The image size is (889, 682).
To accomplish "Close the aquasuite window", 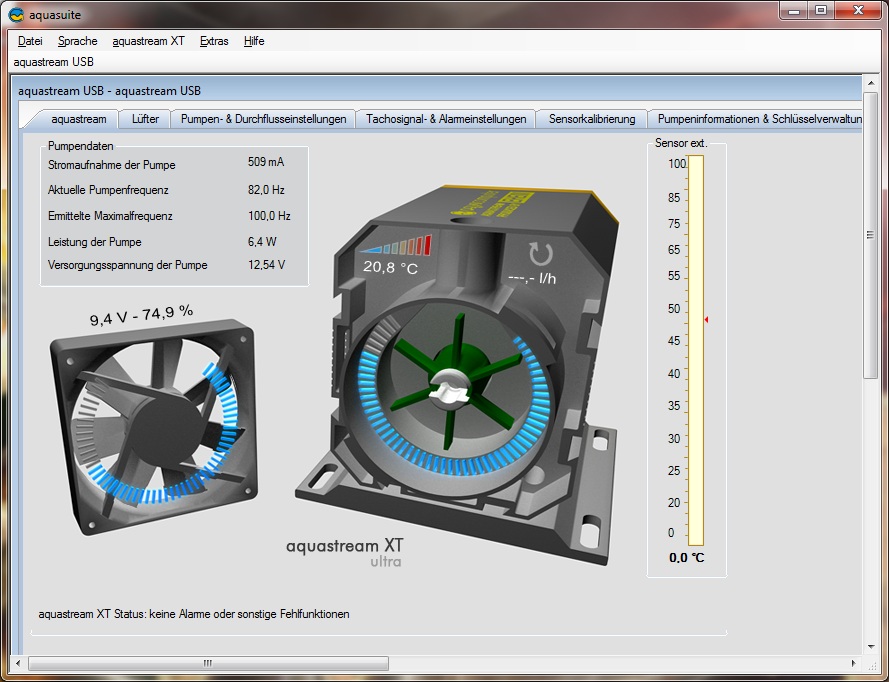I will (858, 11).
